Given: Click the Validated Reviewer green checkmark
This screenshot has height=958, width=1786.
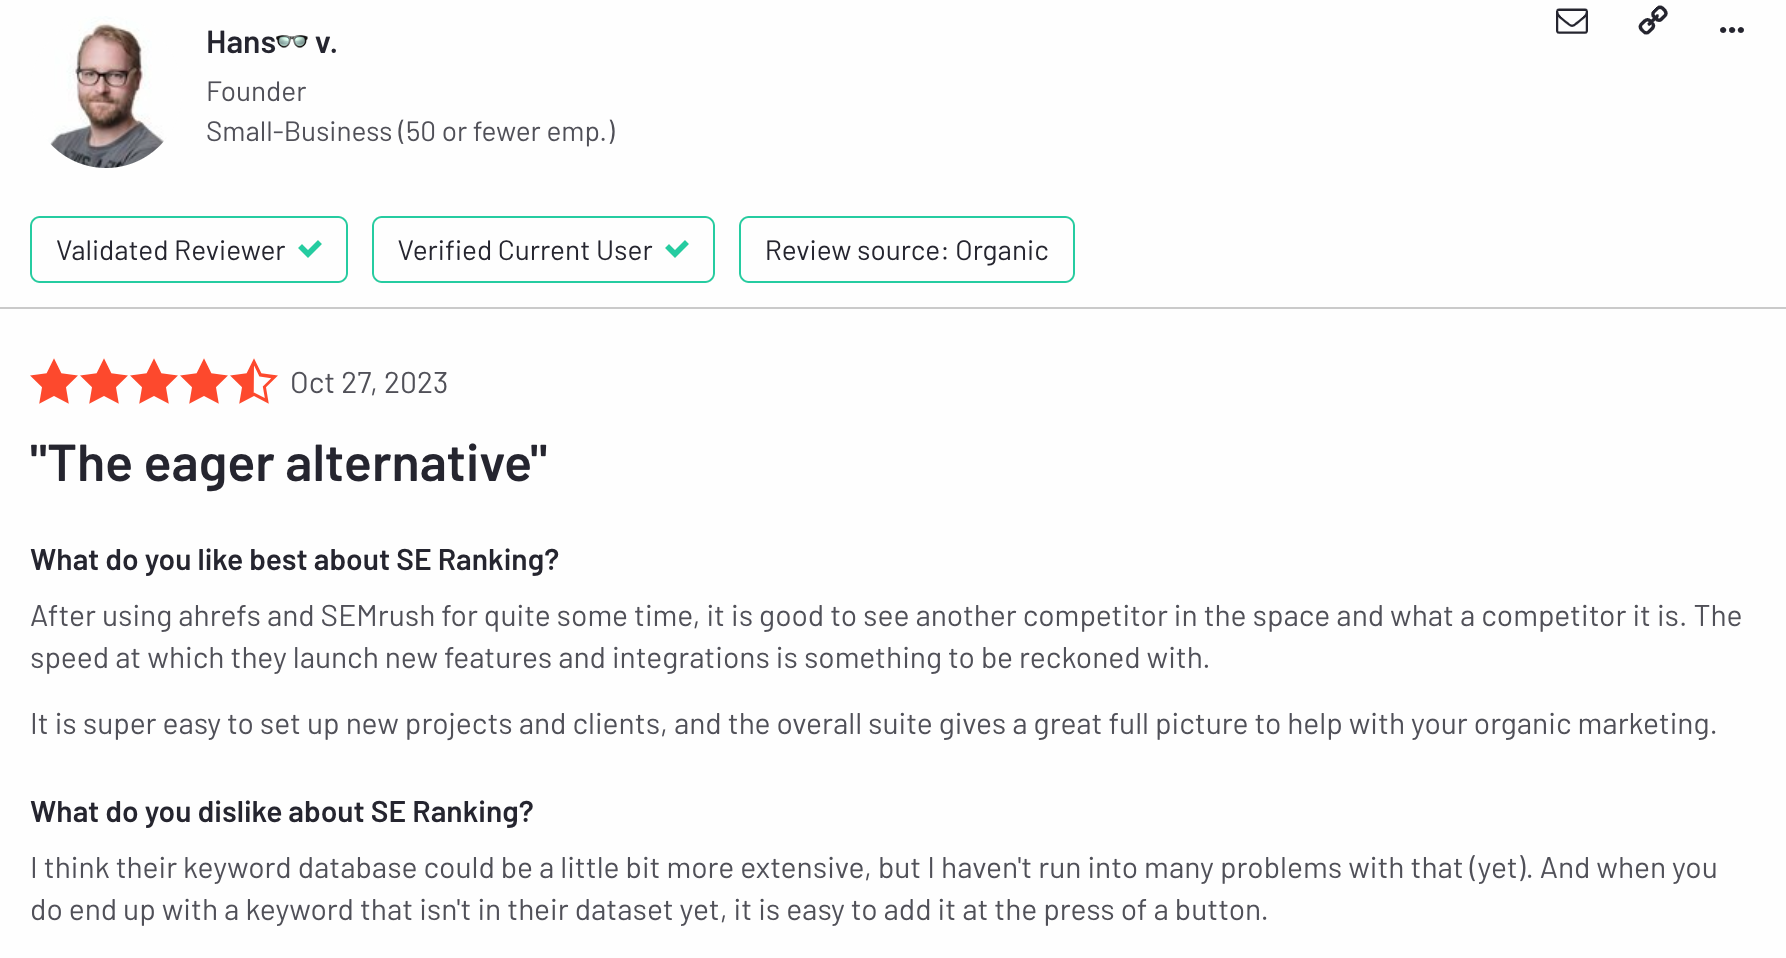Looking at the screenshot, I should (x=310, y=248).
